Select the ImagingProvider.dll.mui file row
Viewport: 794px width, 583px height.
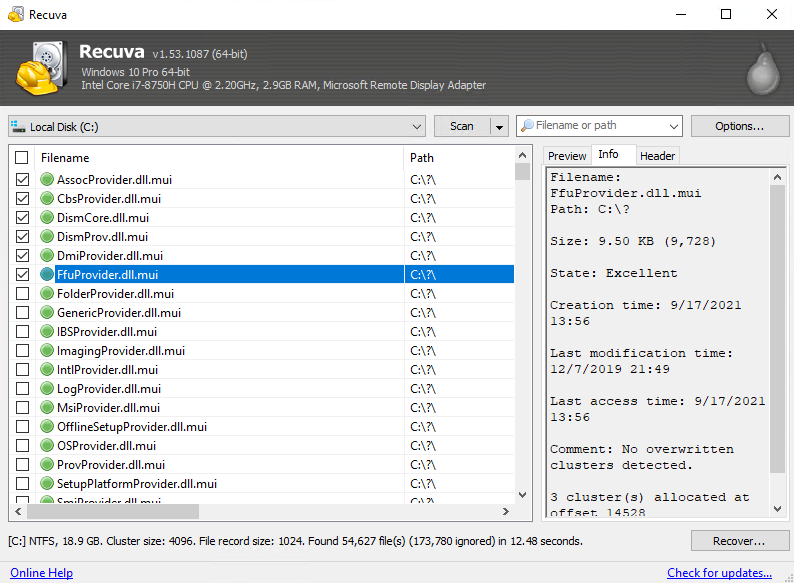[x=262, y=351]
